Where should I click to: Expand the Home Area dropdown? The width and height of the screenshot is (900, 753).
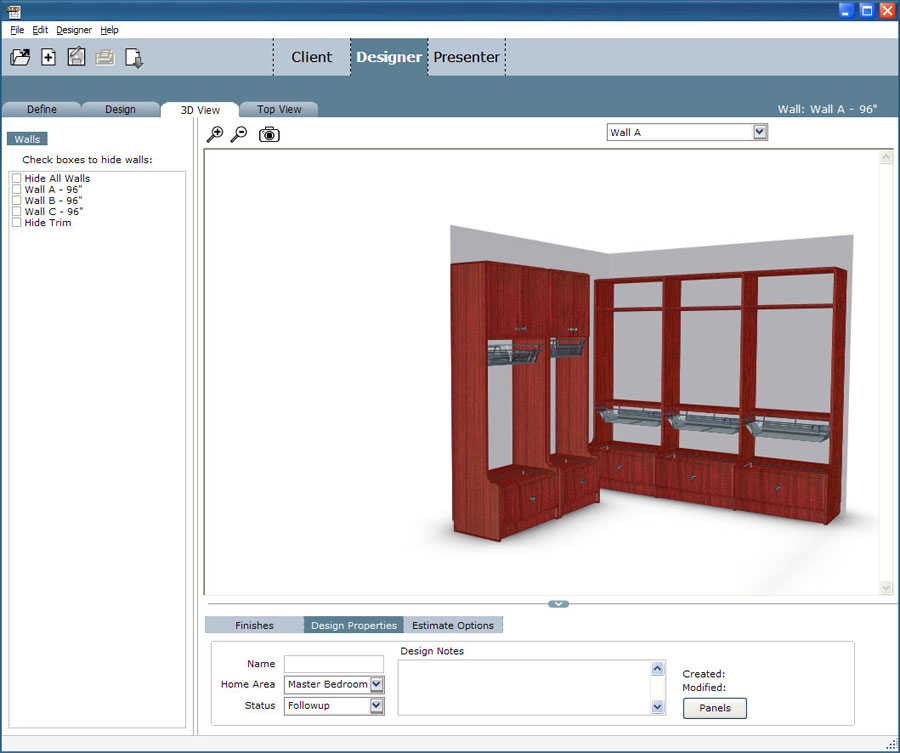(x=377, y=684)
